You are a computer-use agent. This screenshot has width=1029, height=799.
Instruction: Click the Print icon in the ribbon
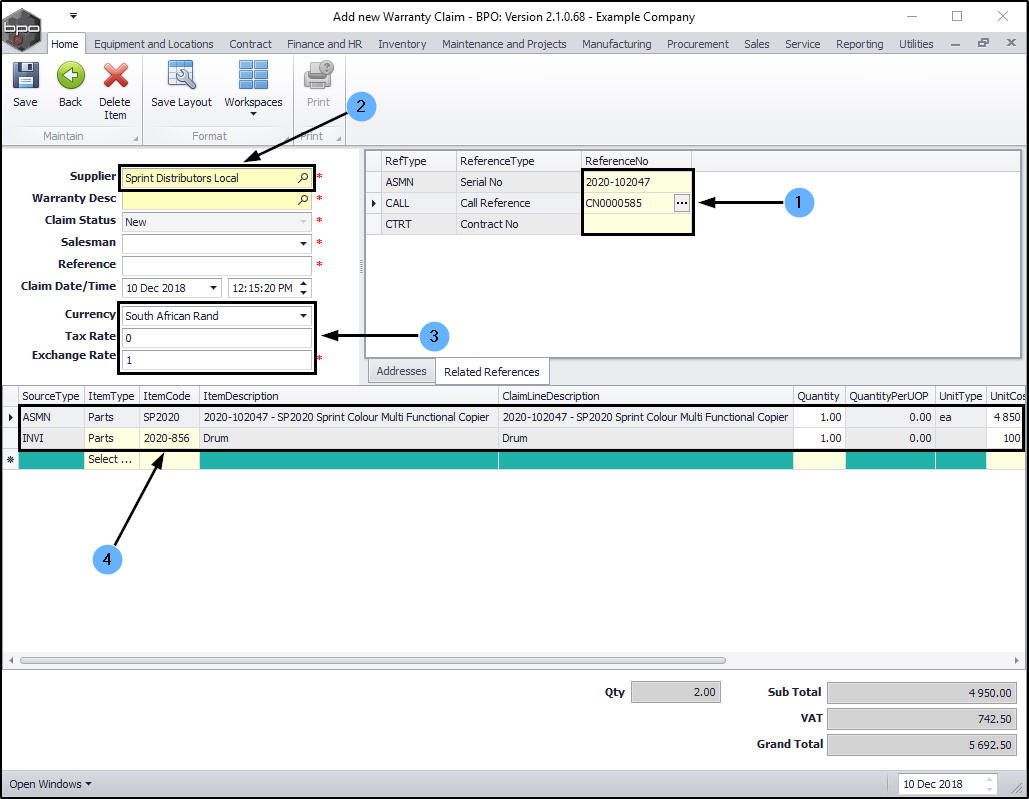(x=318, y=75)
